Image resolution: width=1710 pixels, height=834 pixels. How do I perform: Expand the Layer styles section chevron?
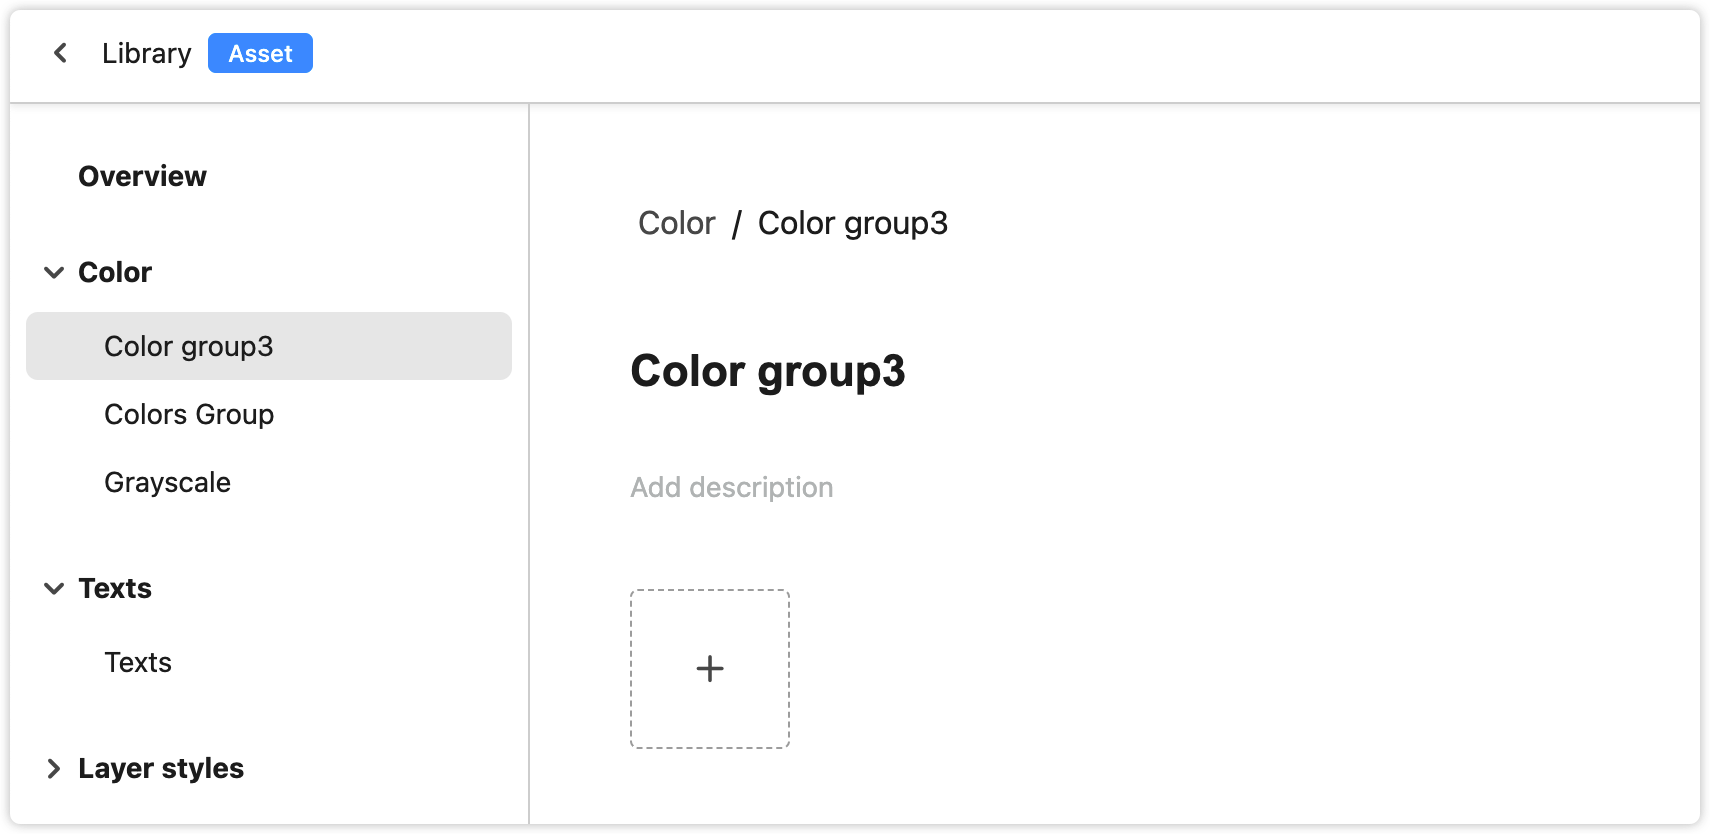(x=54, y=768)
